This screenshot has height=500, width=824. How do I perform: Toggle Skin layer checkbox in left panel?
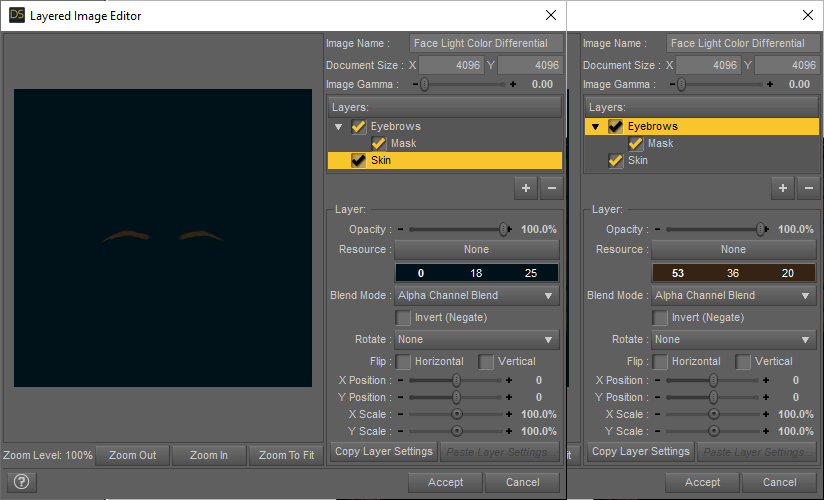[358, 160]
